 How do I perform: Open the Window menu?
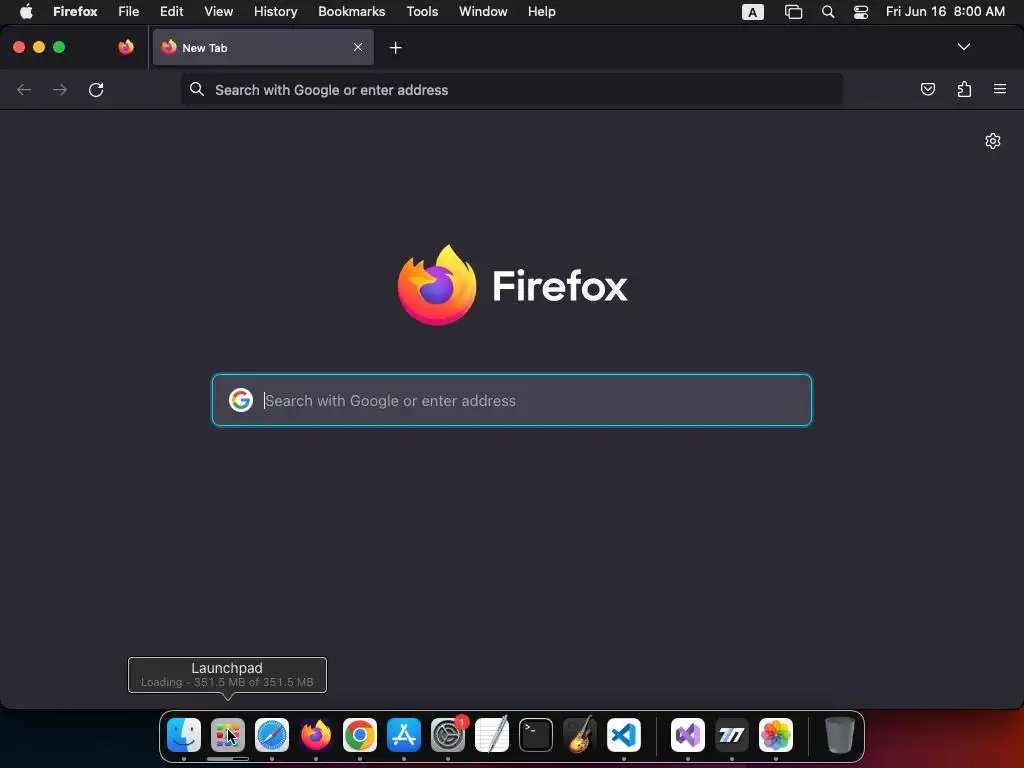click(x=483, y=11)
